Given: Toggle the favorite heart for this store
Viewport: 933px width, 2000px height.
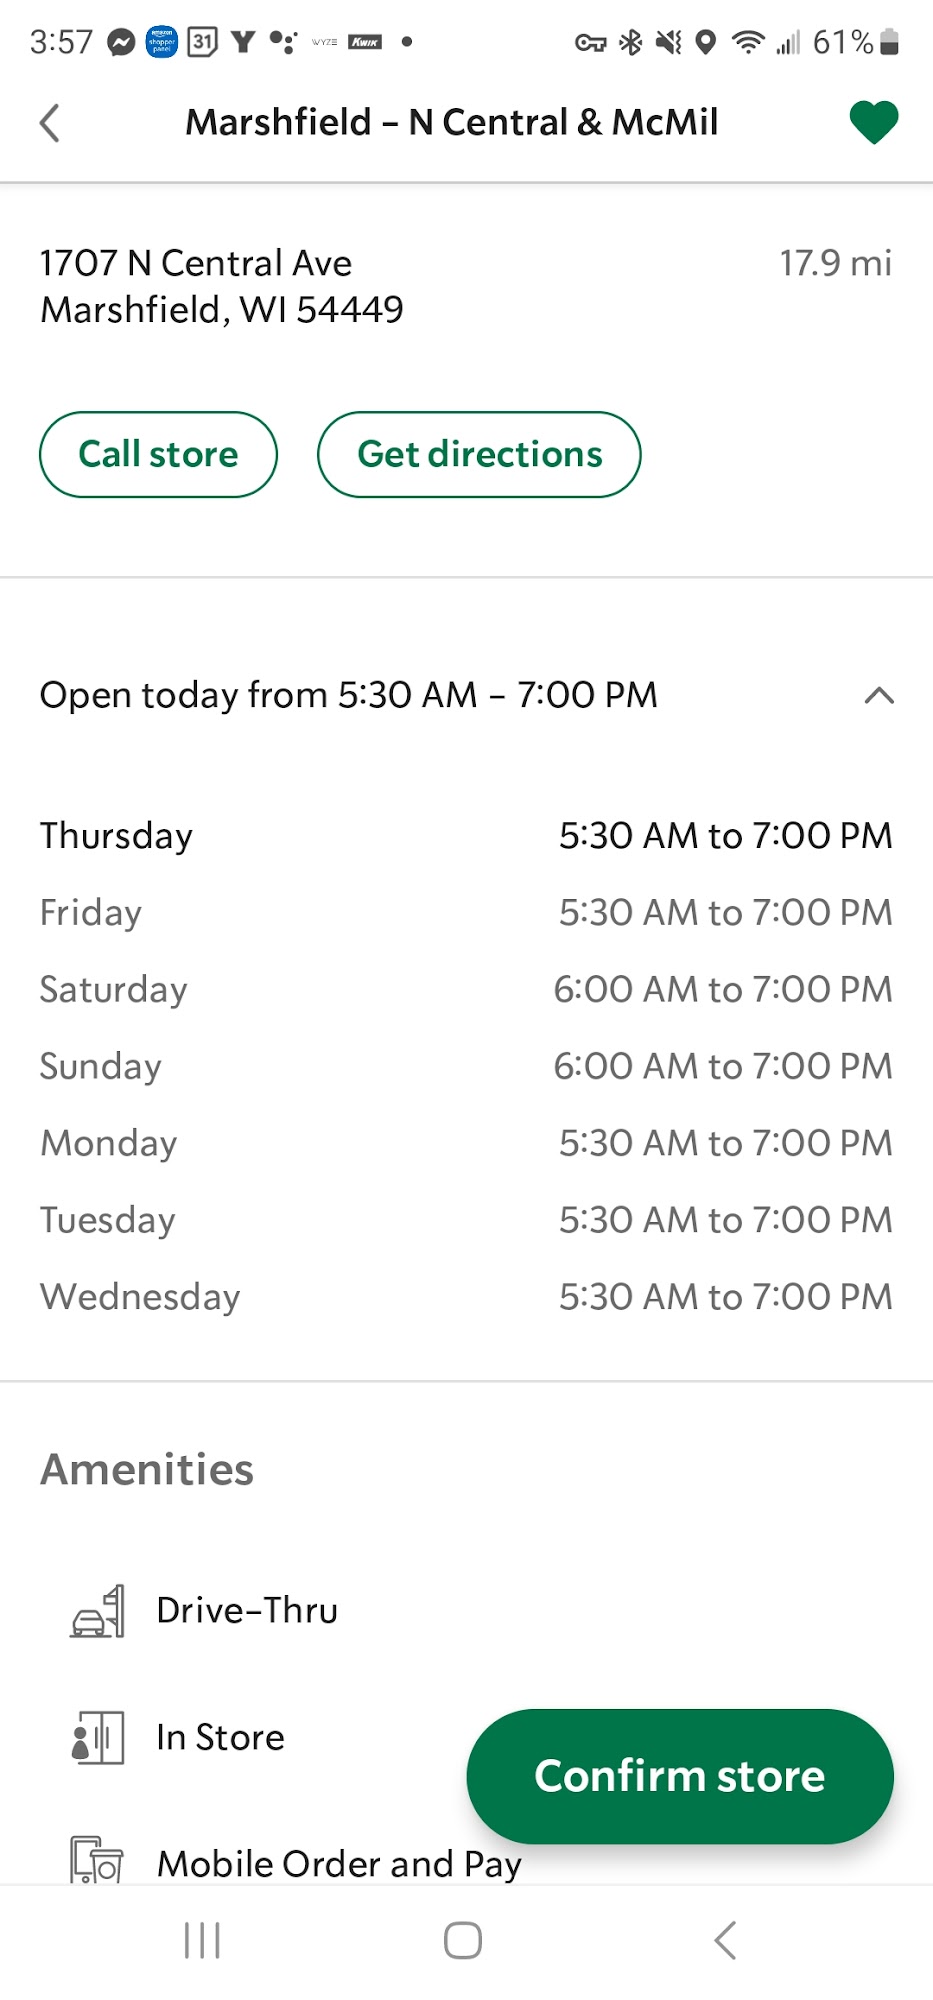Looking at the screenshot, I should [x=873, y=123].
